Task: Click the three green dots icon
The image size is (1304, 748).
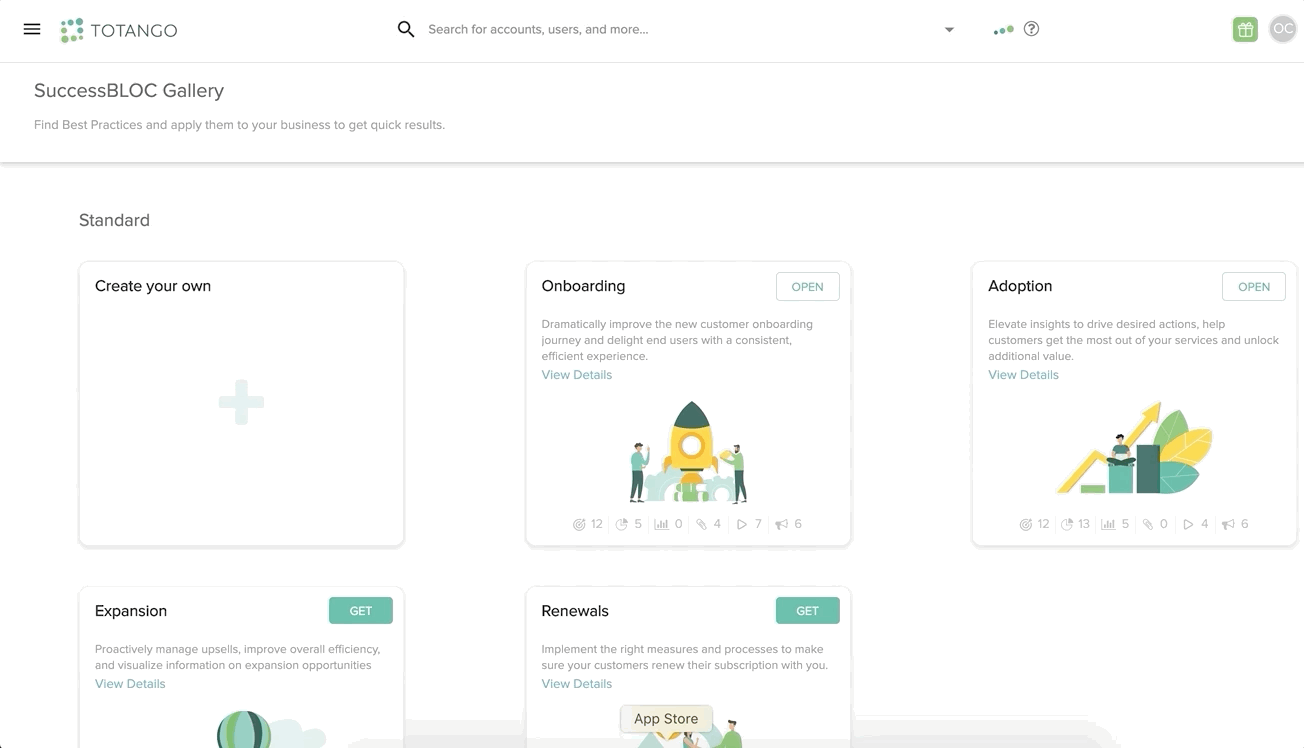Action: tap(1003, 30)
